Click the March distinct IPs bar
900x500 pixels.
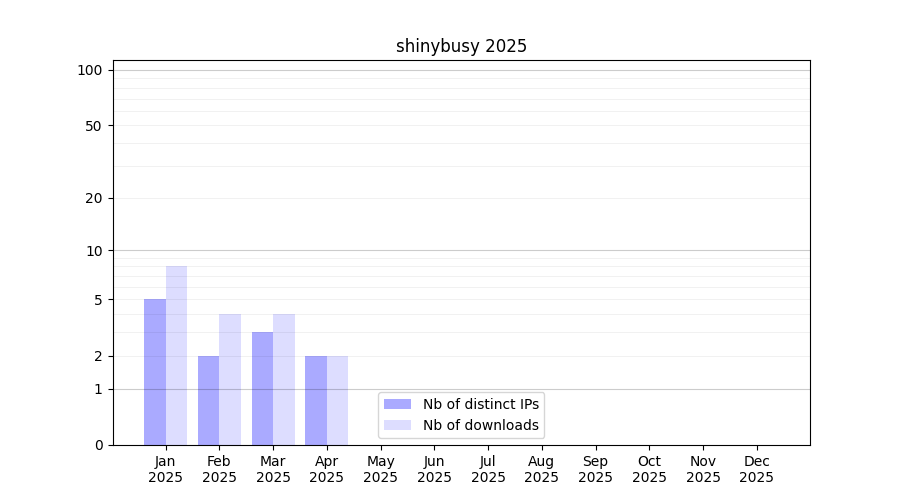[262, 388]
